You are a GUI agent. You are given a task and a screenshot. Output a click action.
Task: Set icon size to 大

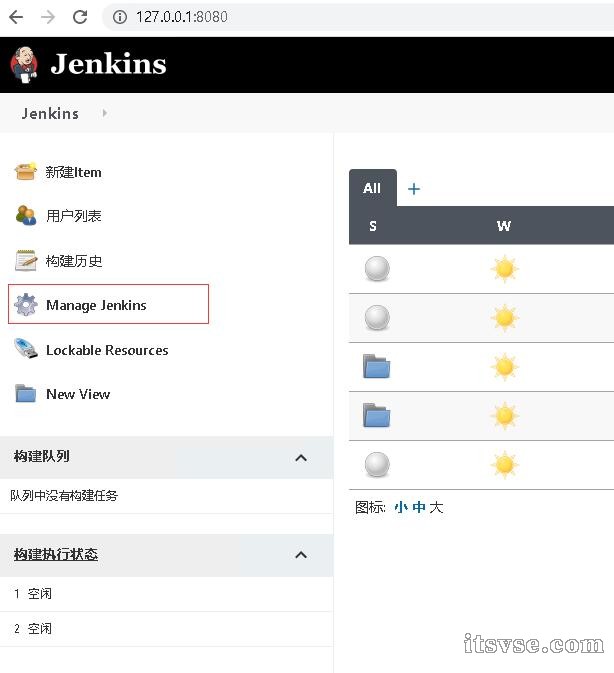coord(436,507)
